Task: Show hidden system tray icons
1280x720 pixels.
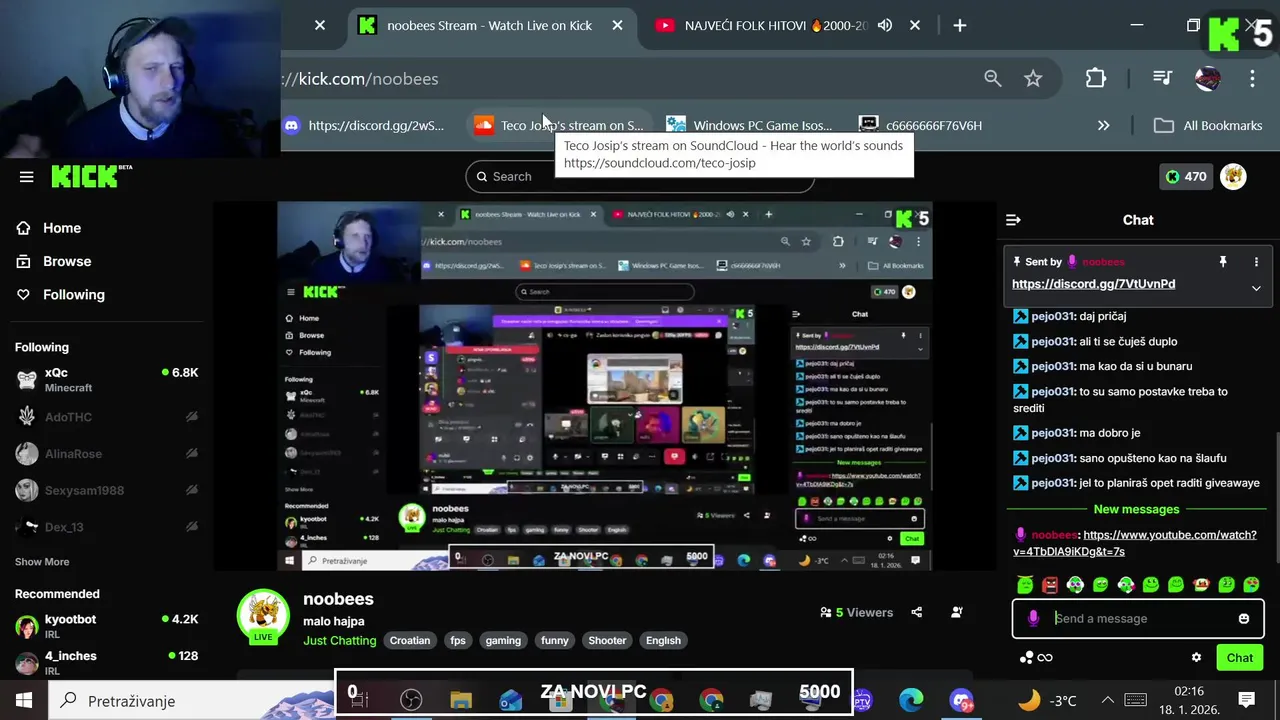Action: tap(1107, 701)
